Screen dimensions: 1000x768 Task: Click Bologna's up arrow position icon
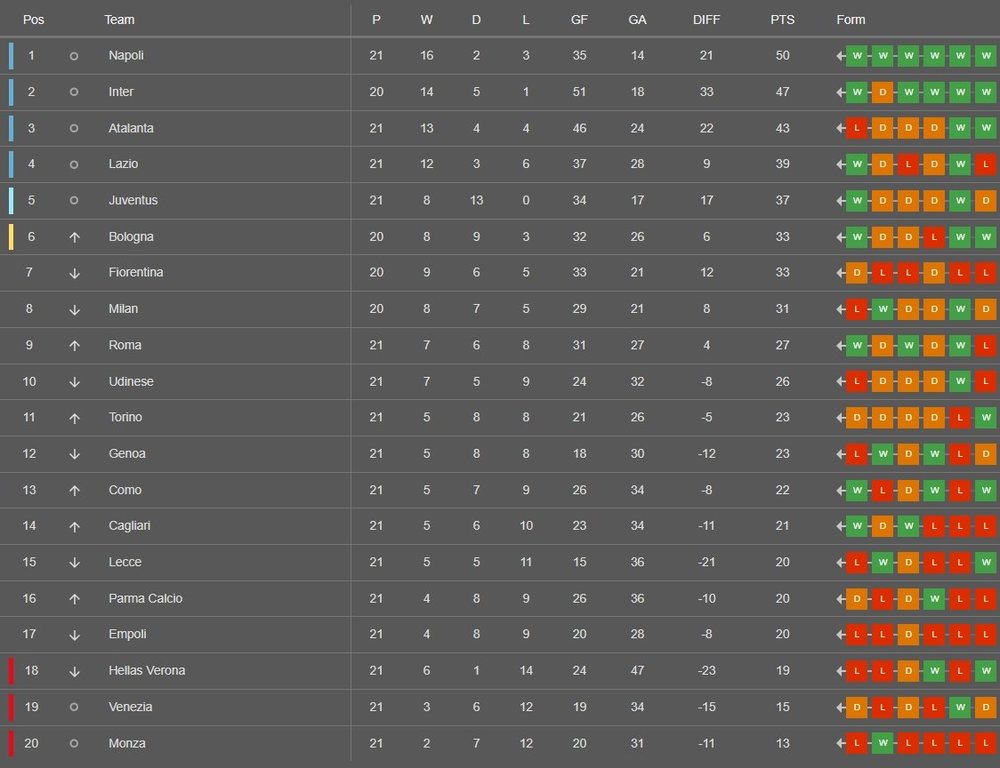pyautogui.click(x=74, y=237)
